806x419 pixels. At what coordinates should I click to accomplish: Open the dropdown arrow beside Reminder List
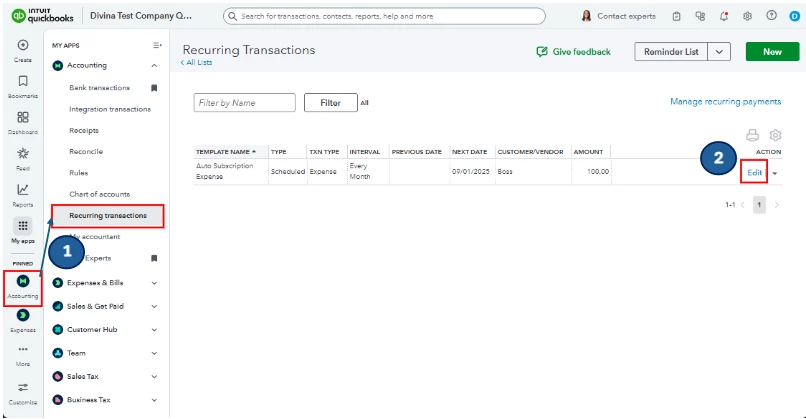[719, 52]
